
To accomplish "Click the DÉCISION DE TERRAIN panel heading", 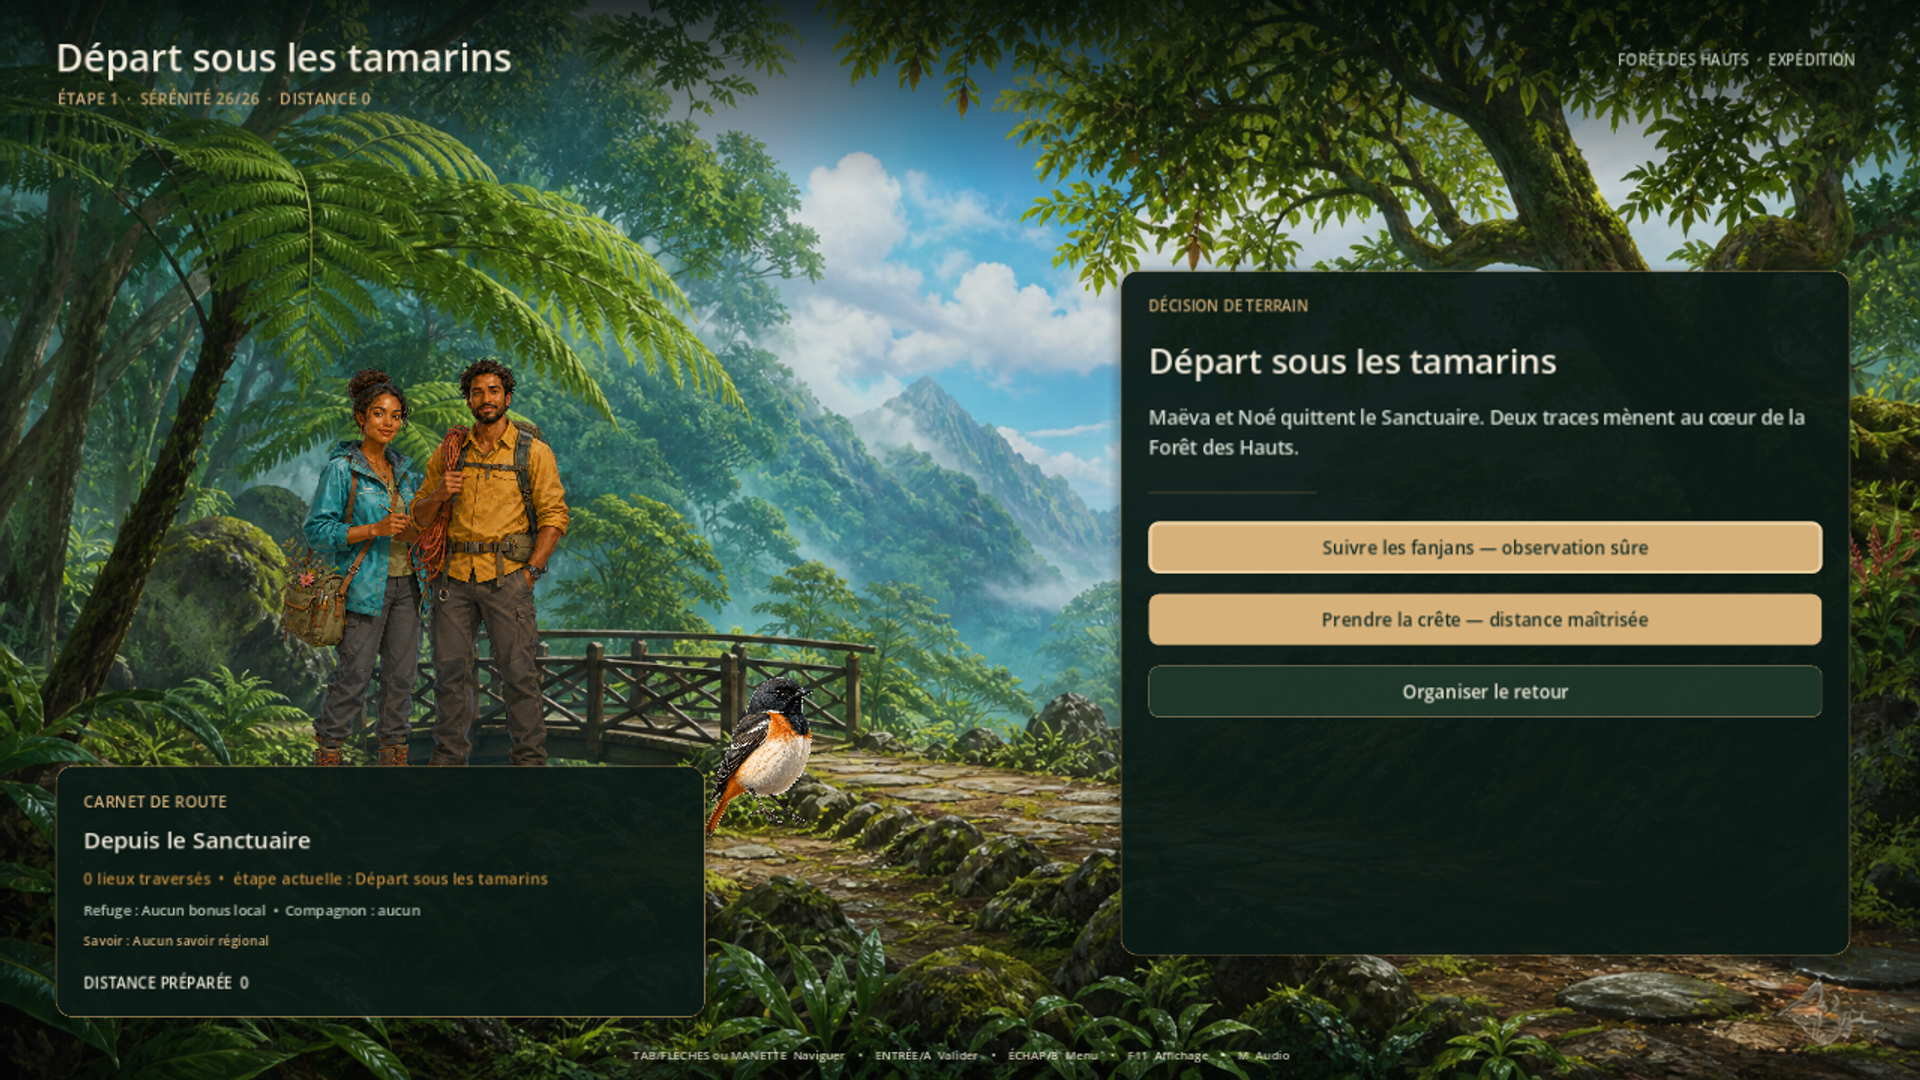I will 1228,305.
